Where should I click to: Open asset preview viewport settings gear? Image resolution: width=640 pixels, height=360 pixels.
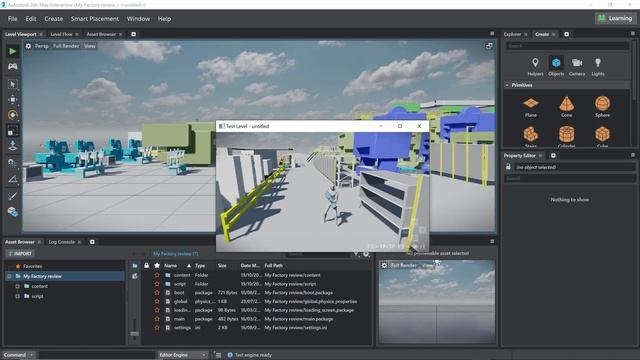384,266
